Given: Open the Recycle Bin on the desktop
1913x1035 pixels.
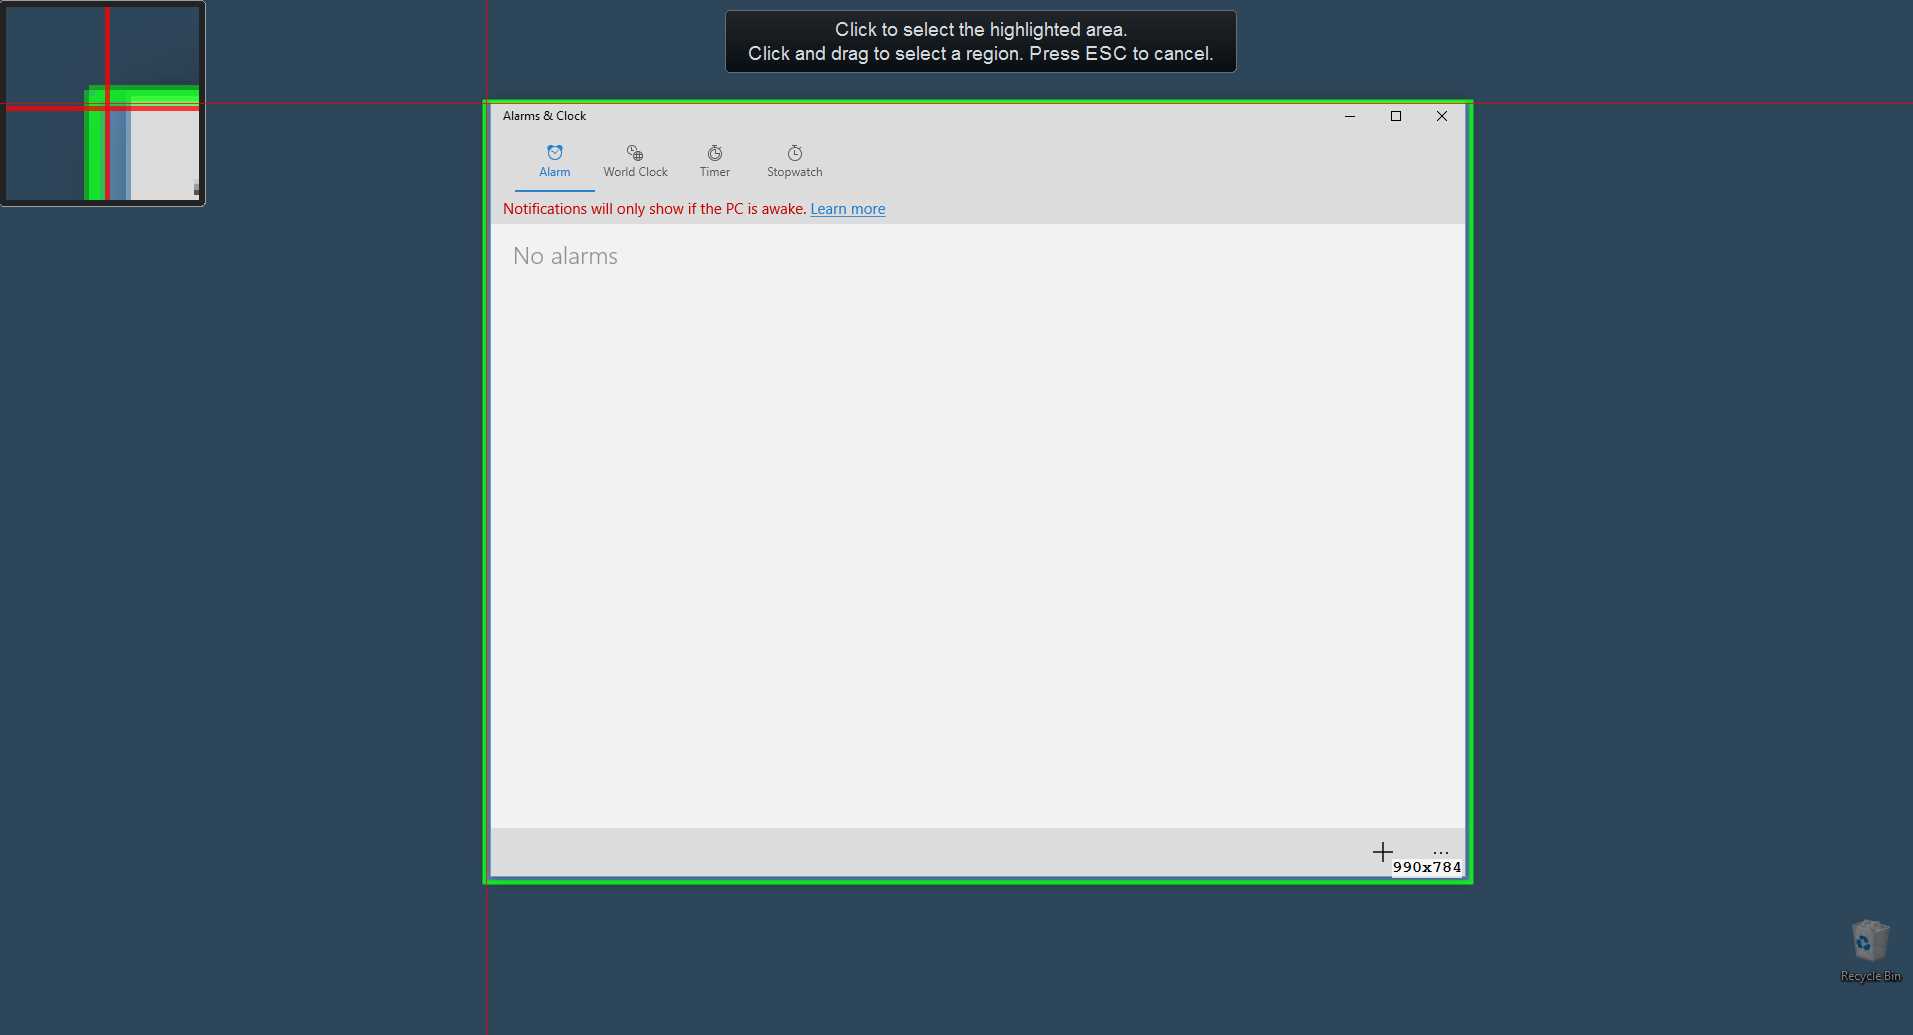Looking at the screenshot, I should pyautogui.click(x=1868, y=943).
